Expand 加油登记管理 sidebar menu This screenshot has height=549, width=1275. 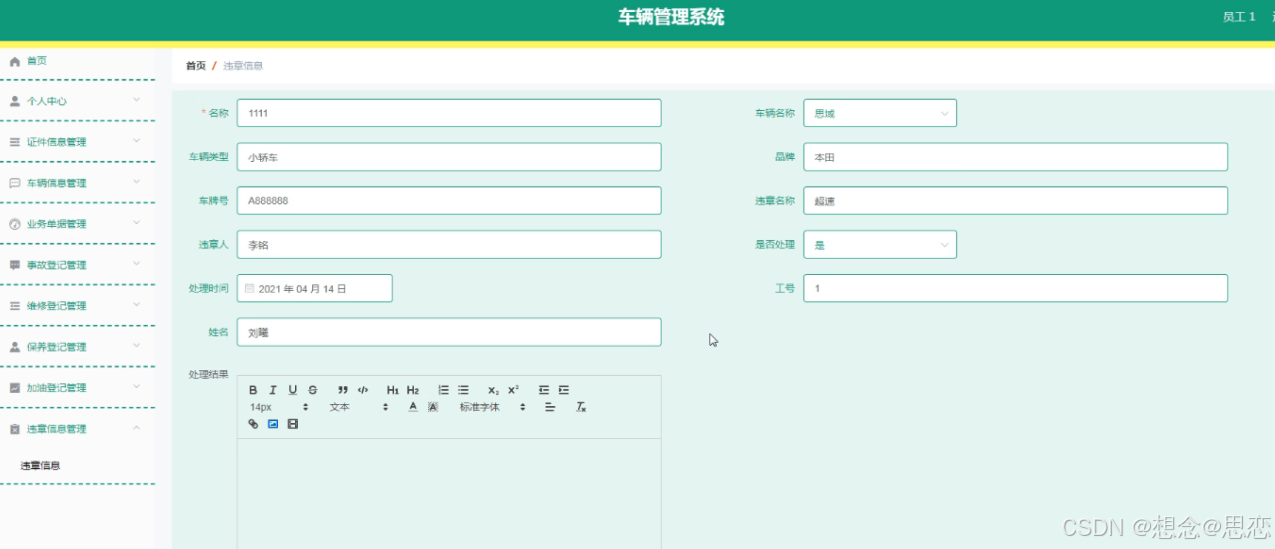77,388
